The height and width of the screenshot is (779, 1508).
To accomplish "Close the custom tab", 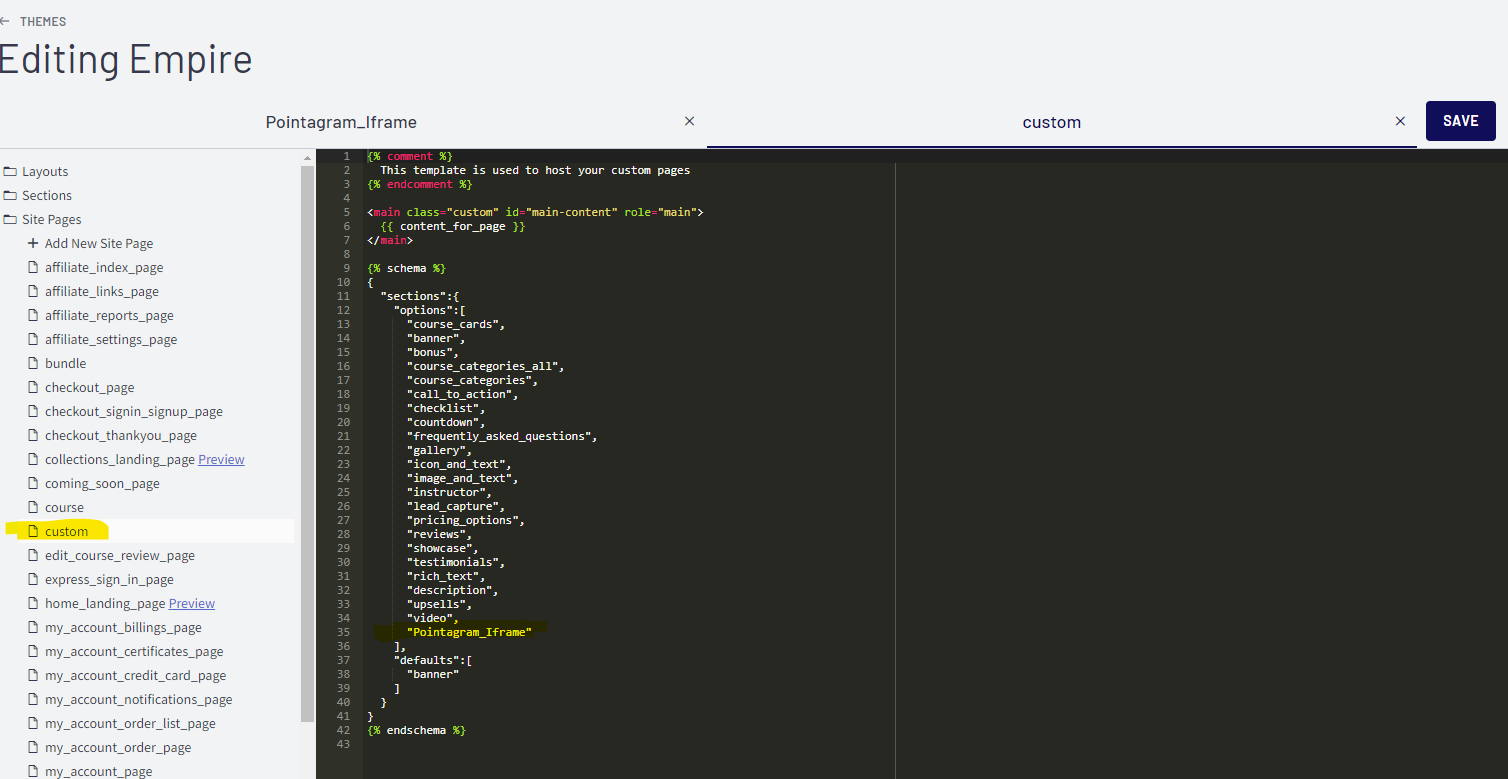I will [1400, 121].
